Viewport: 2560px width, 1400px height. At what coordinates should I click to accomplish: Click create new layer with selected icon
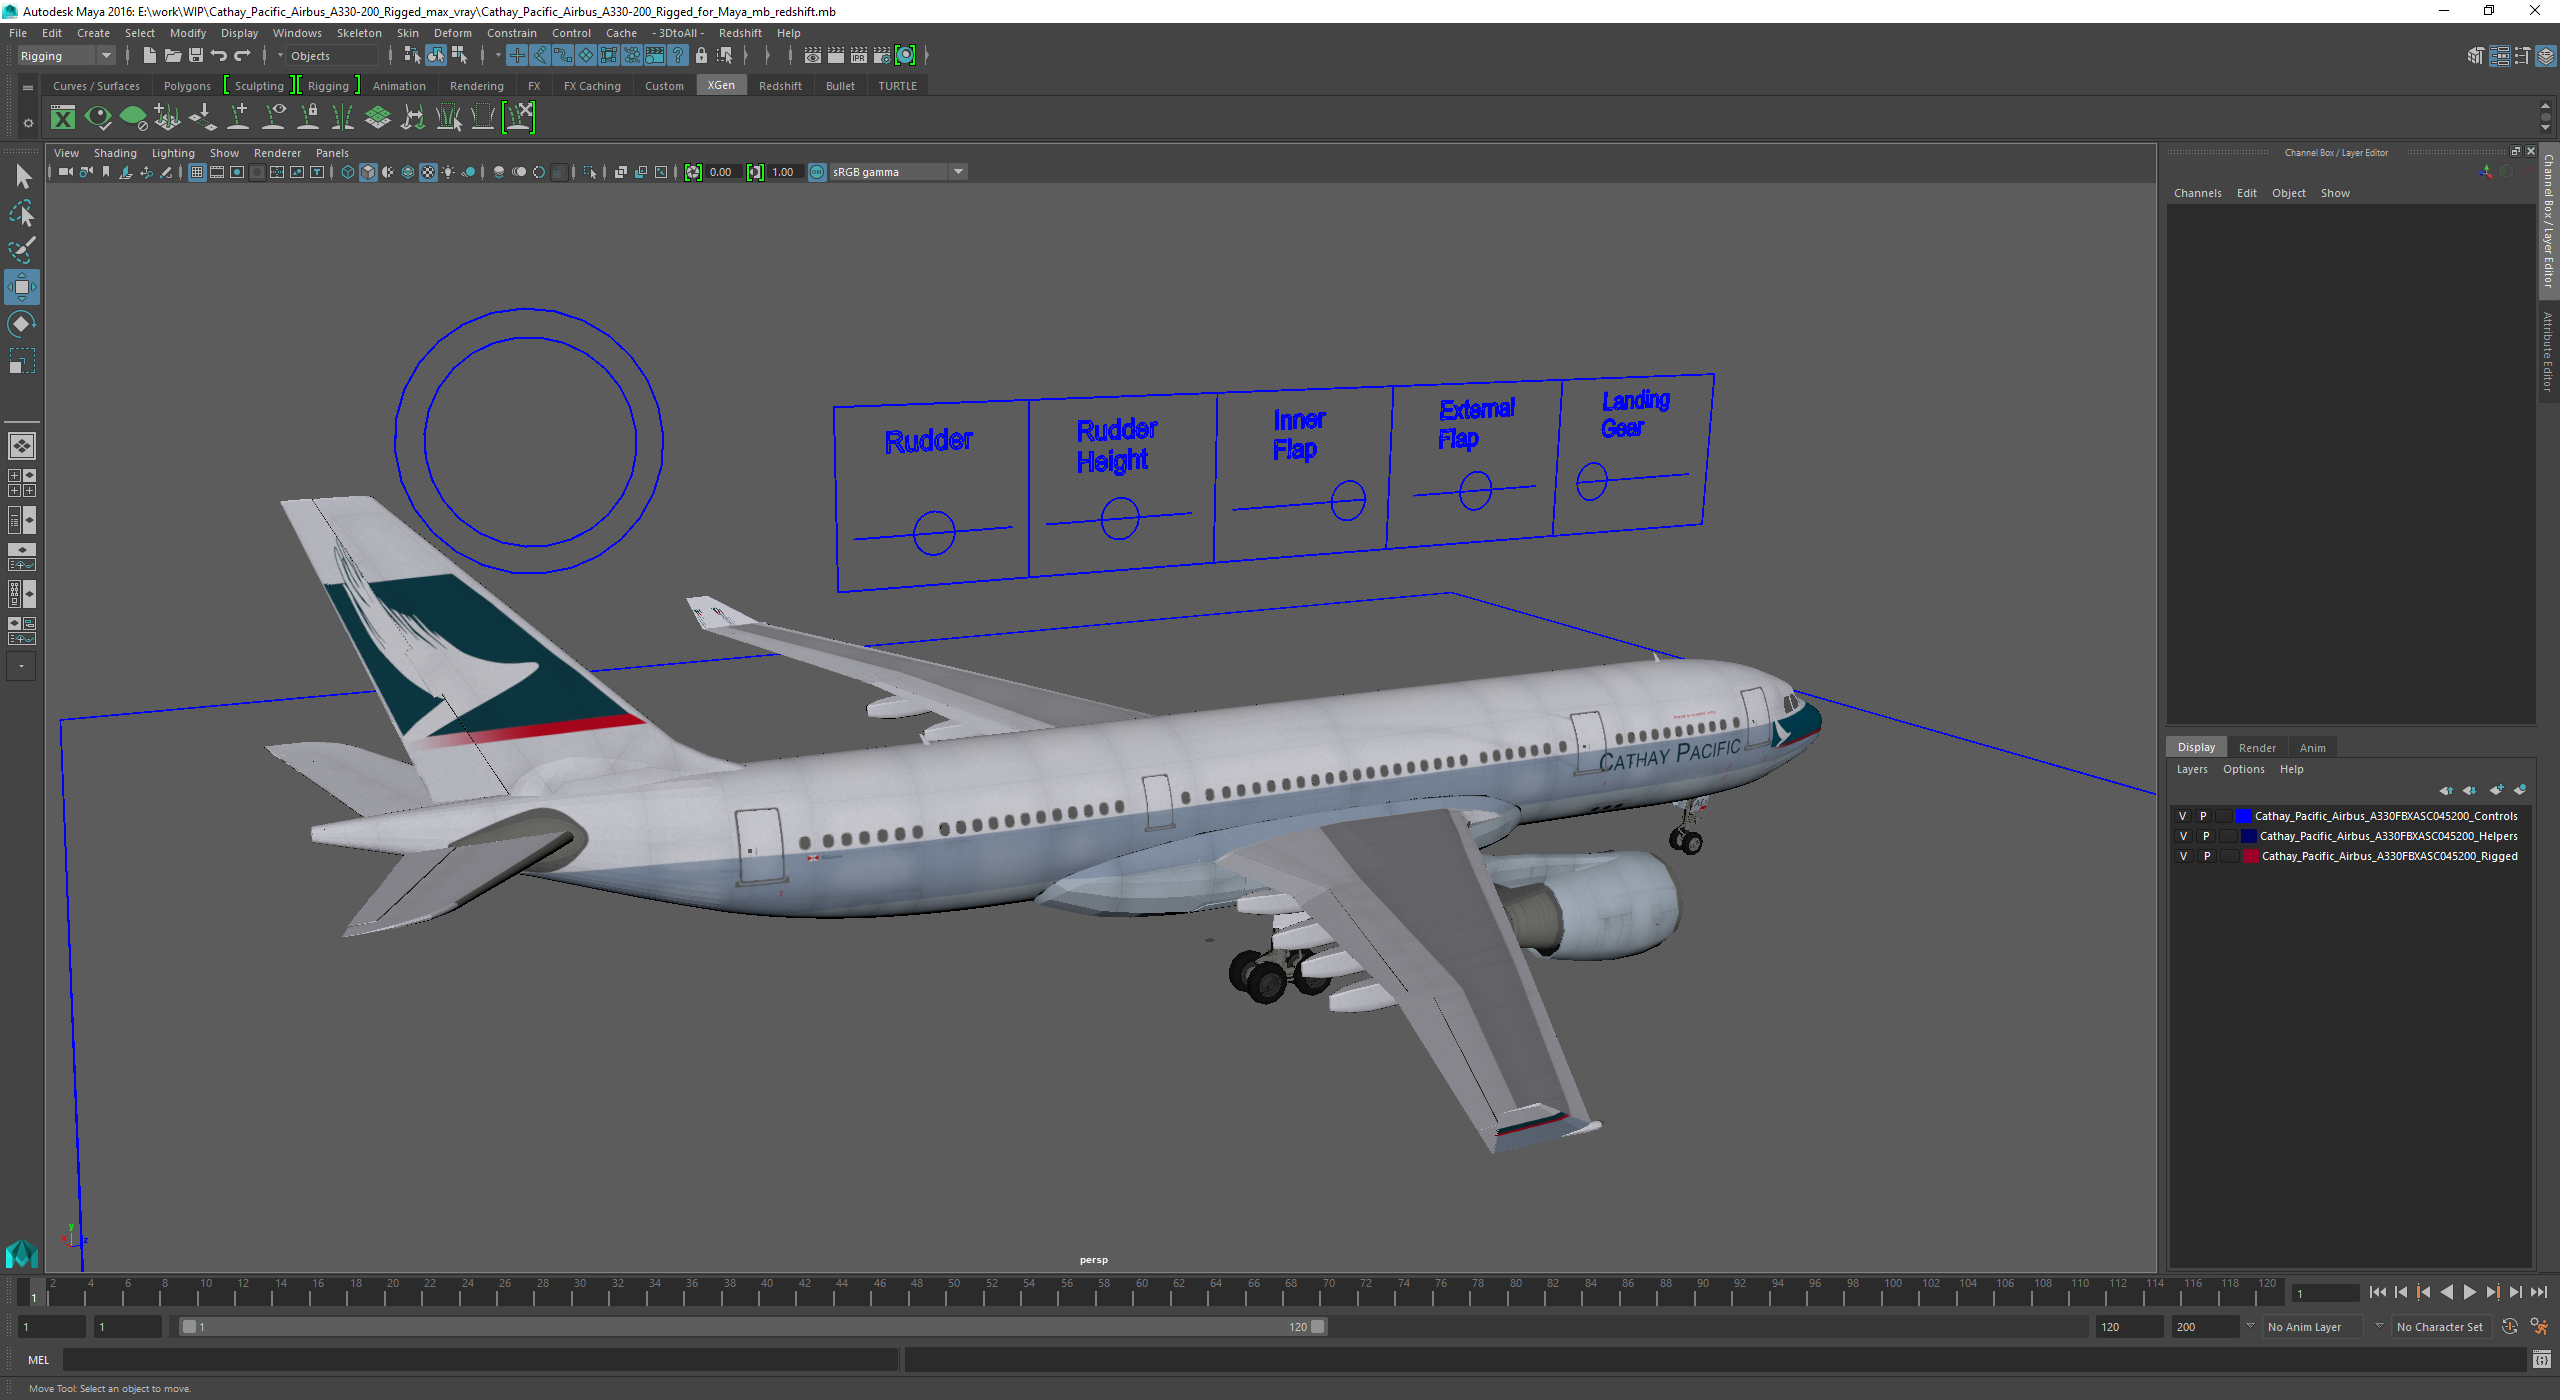tap(2521, 790)
